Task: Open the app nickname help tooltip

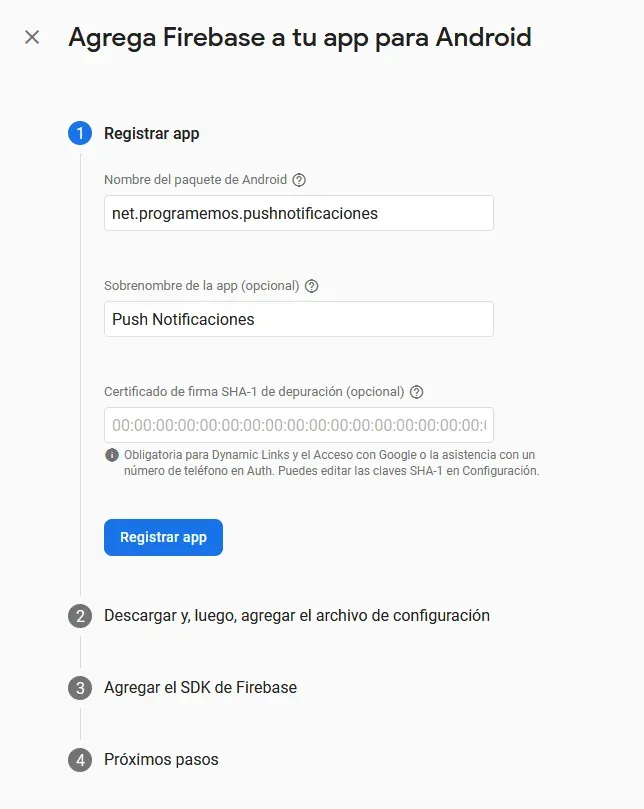Action: pos(311,285)
